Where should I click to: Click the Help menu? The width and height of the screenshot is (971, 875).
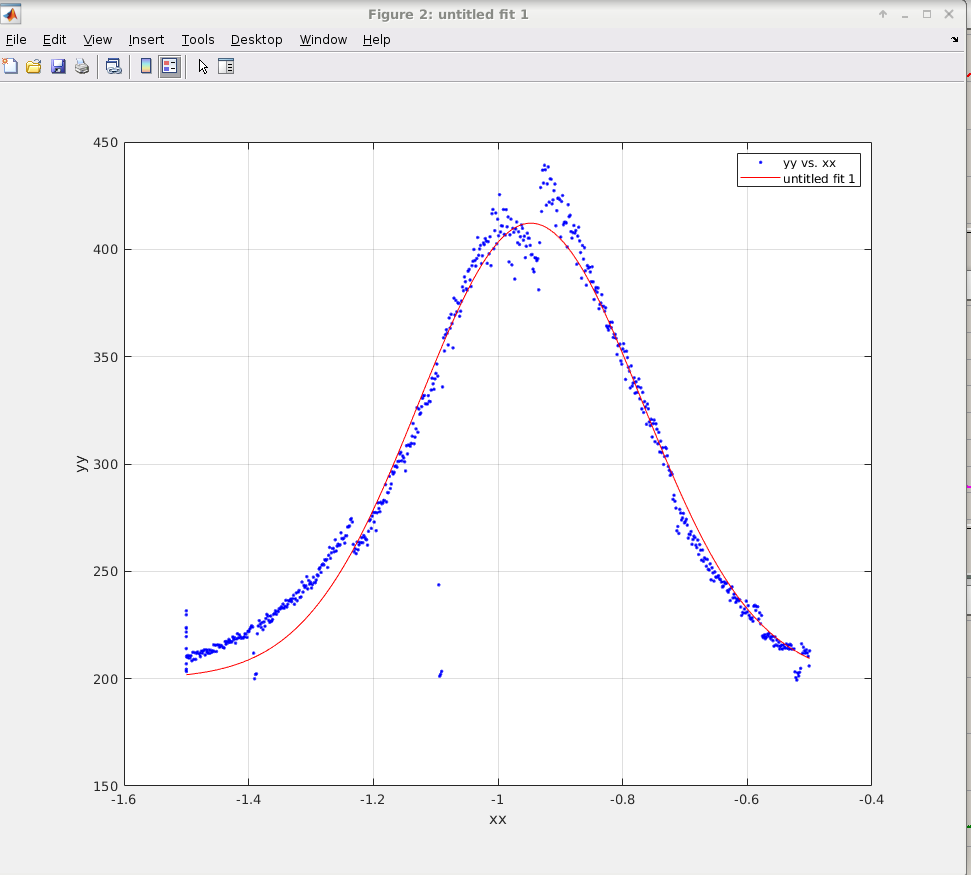coord(377,40)
